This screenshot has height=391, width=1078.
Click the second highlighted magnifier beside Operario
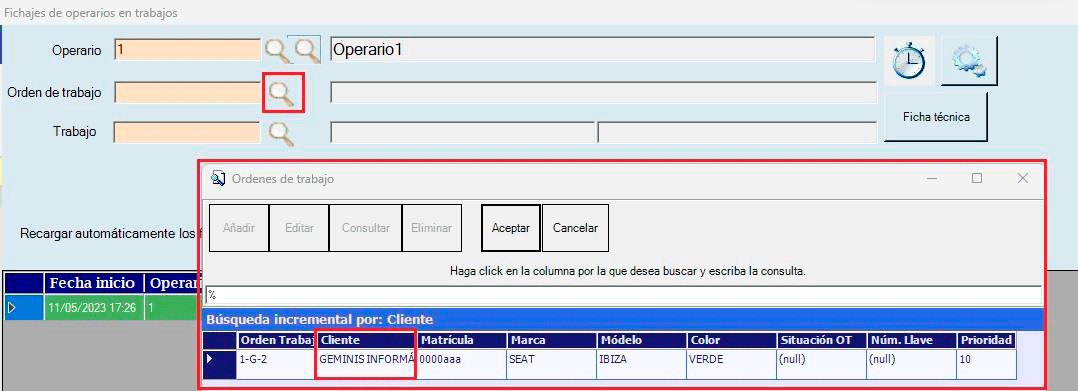click(306, 50)
